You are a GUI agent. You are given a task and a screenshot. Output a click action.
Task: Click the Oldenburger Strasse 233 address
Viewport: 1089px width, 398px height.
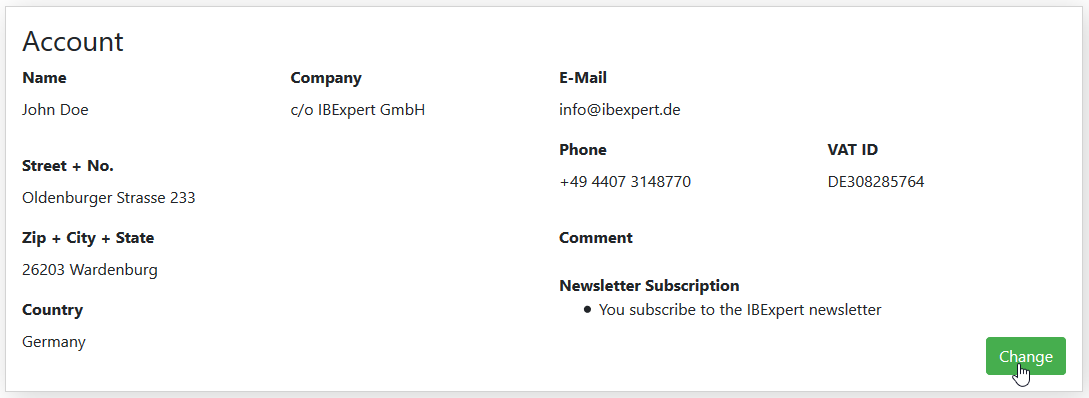pos(108,198)
